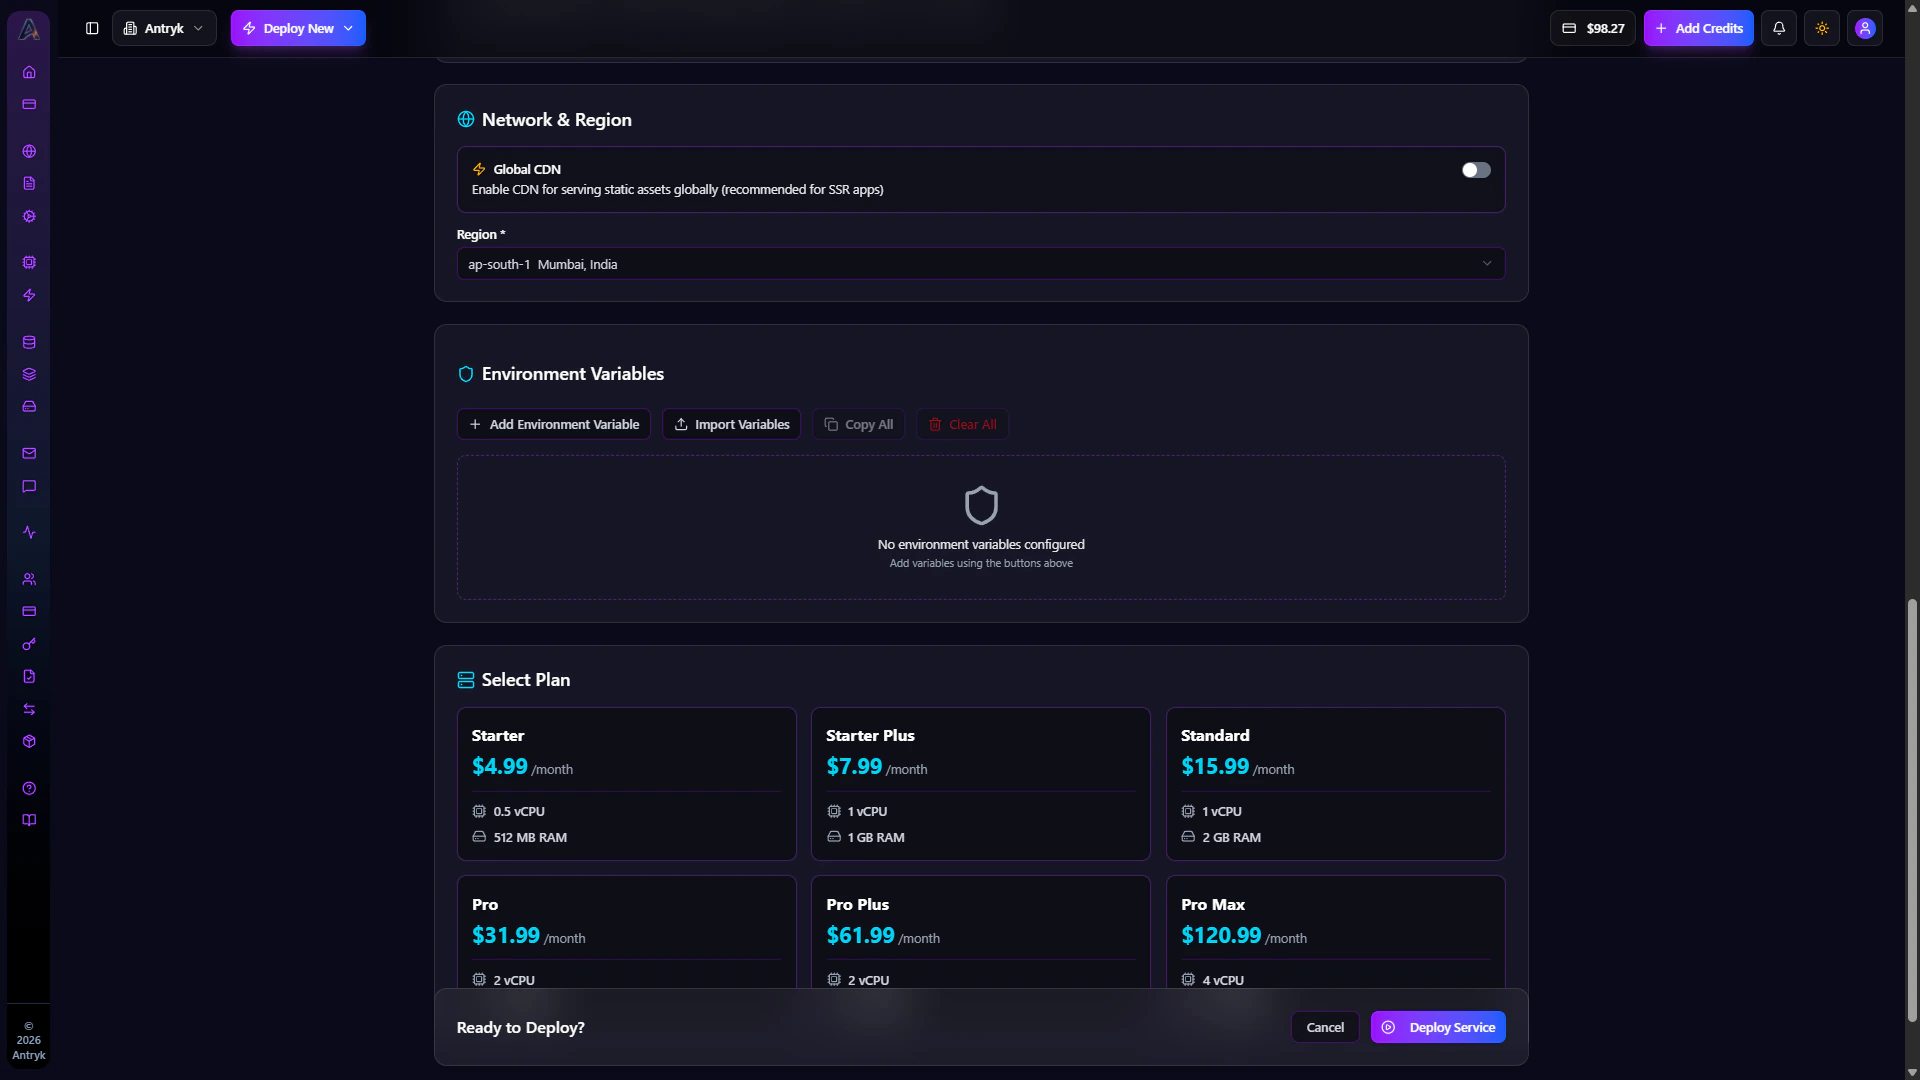
Task: Enable the Global CDN toggle
Action: 1476,170
